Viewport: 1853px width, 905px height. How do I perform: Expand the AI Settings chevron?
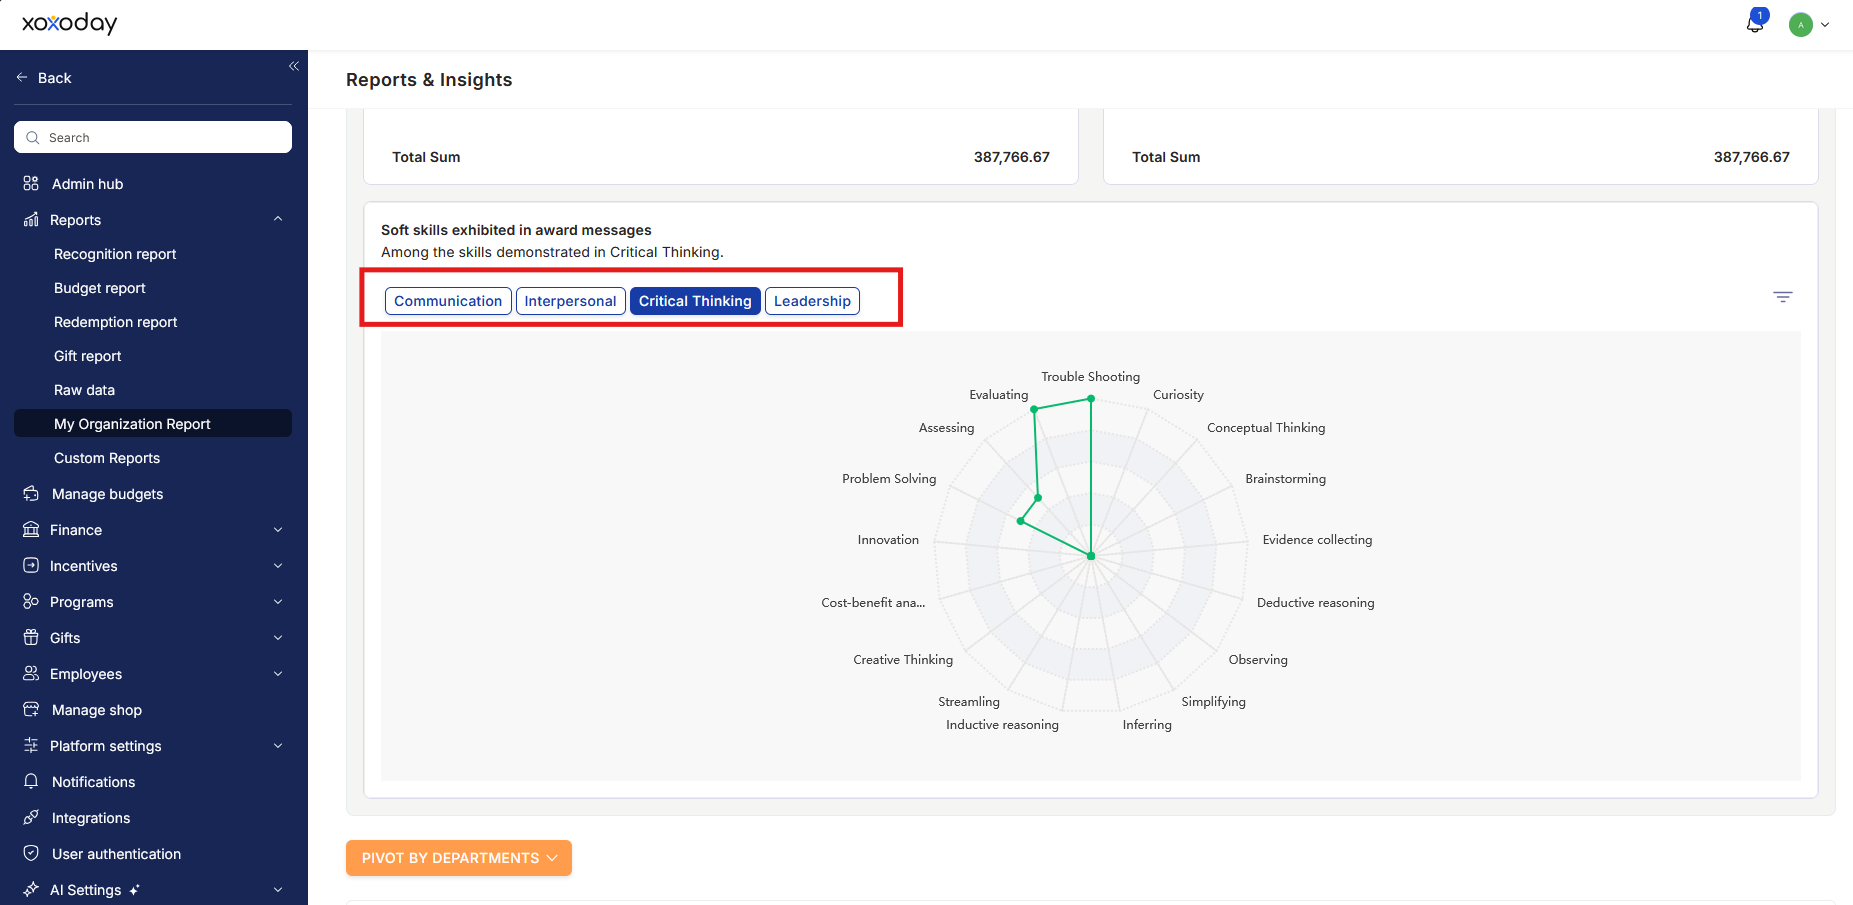coord(278,890)
